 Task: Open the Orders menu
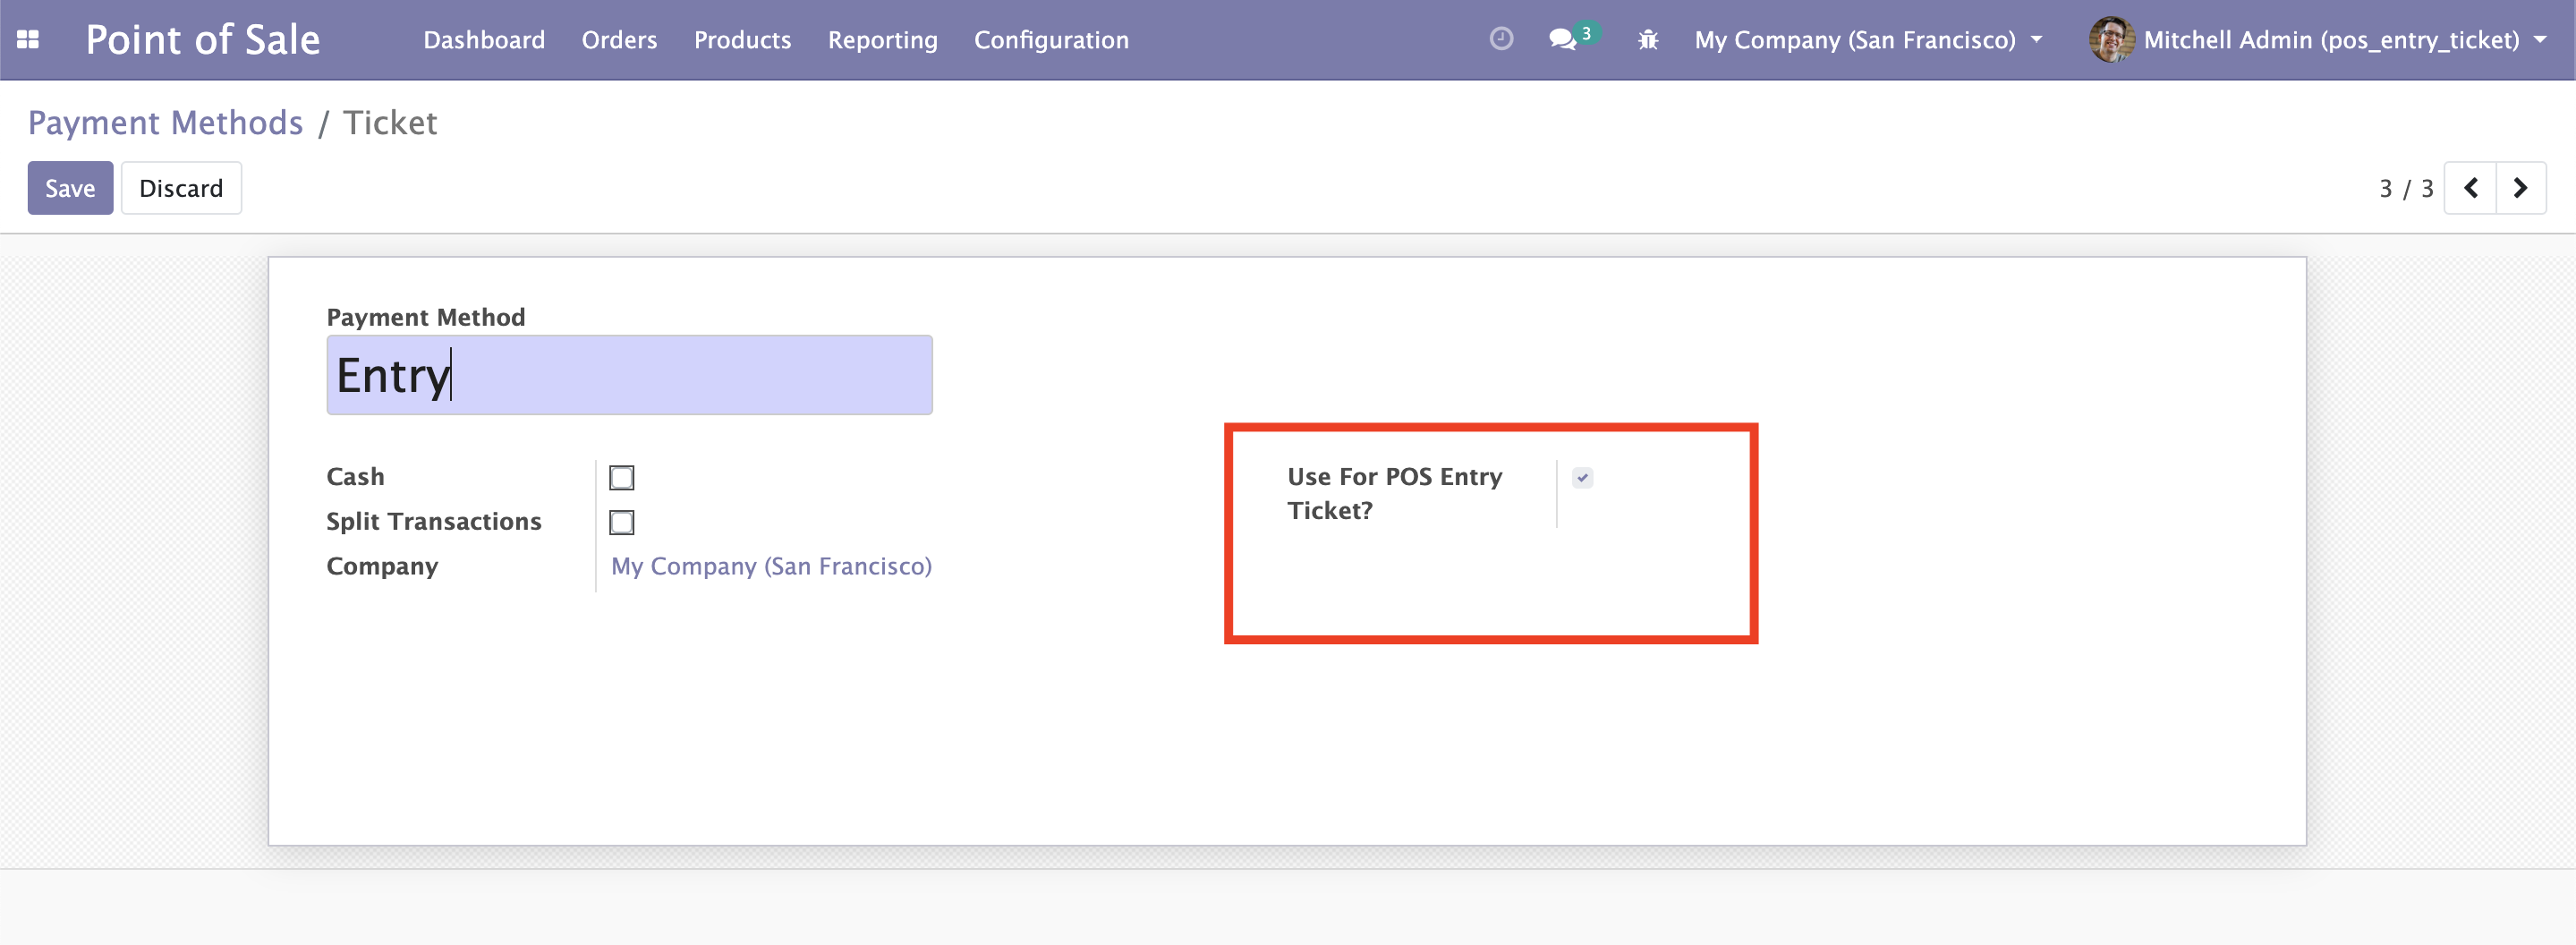[x=619, y=40]
